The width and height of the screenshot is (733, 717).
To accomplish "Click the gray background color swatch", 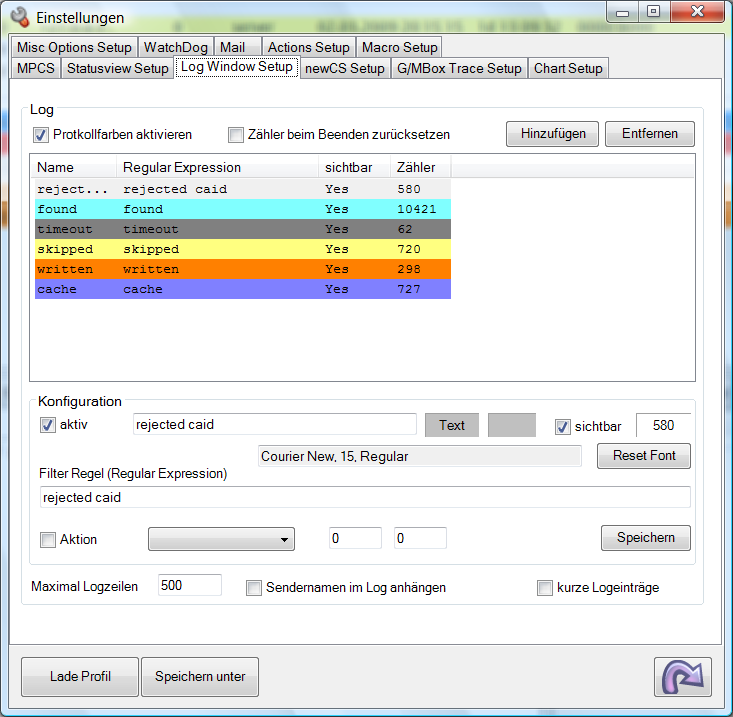I will click(512, 425).
